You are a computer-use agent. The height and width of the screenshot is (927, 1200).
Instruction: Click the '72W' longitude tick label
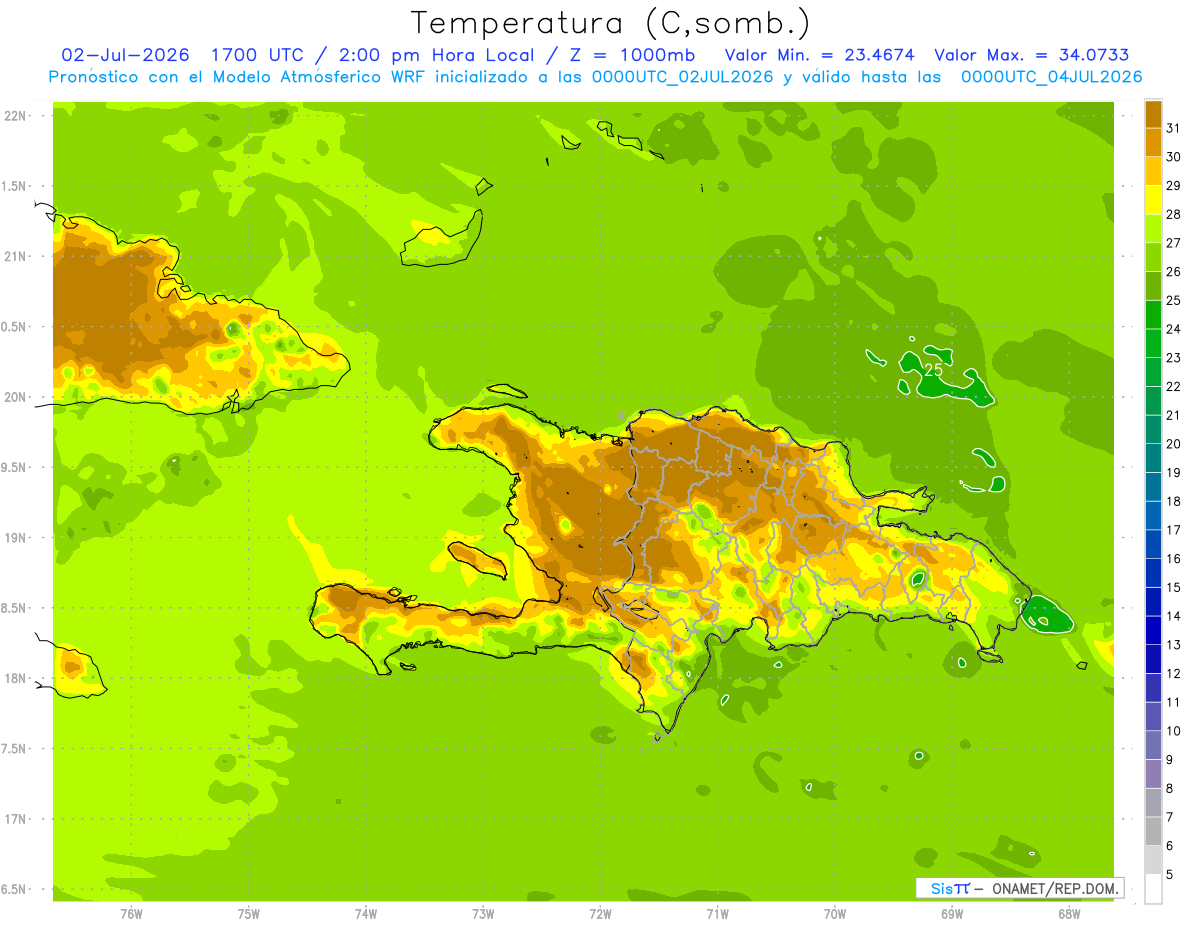click(x=600, y=913)
